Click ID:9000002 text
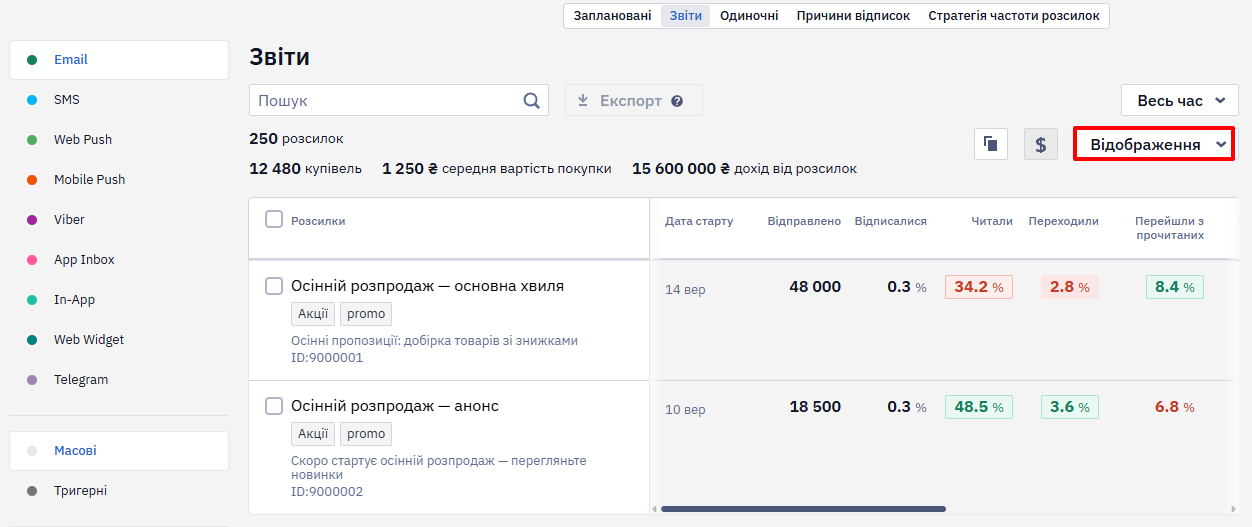This screenshot has height=527, width=1252. pyautogui.click(x=327, y=492)
